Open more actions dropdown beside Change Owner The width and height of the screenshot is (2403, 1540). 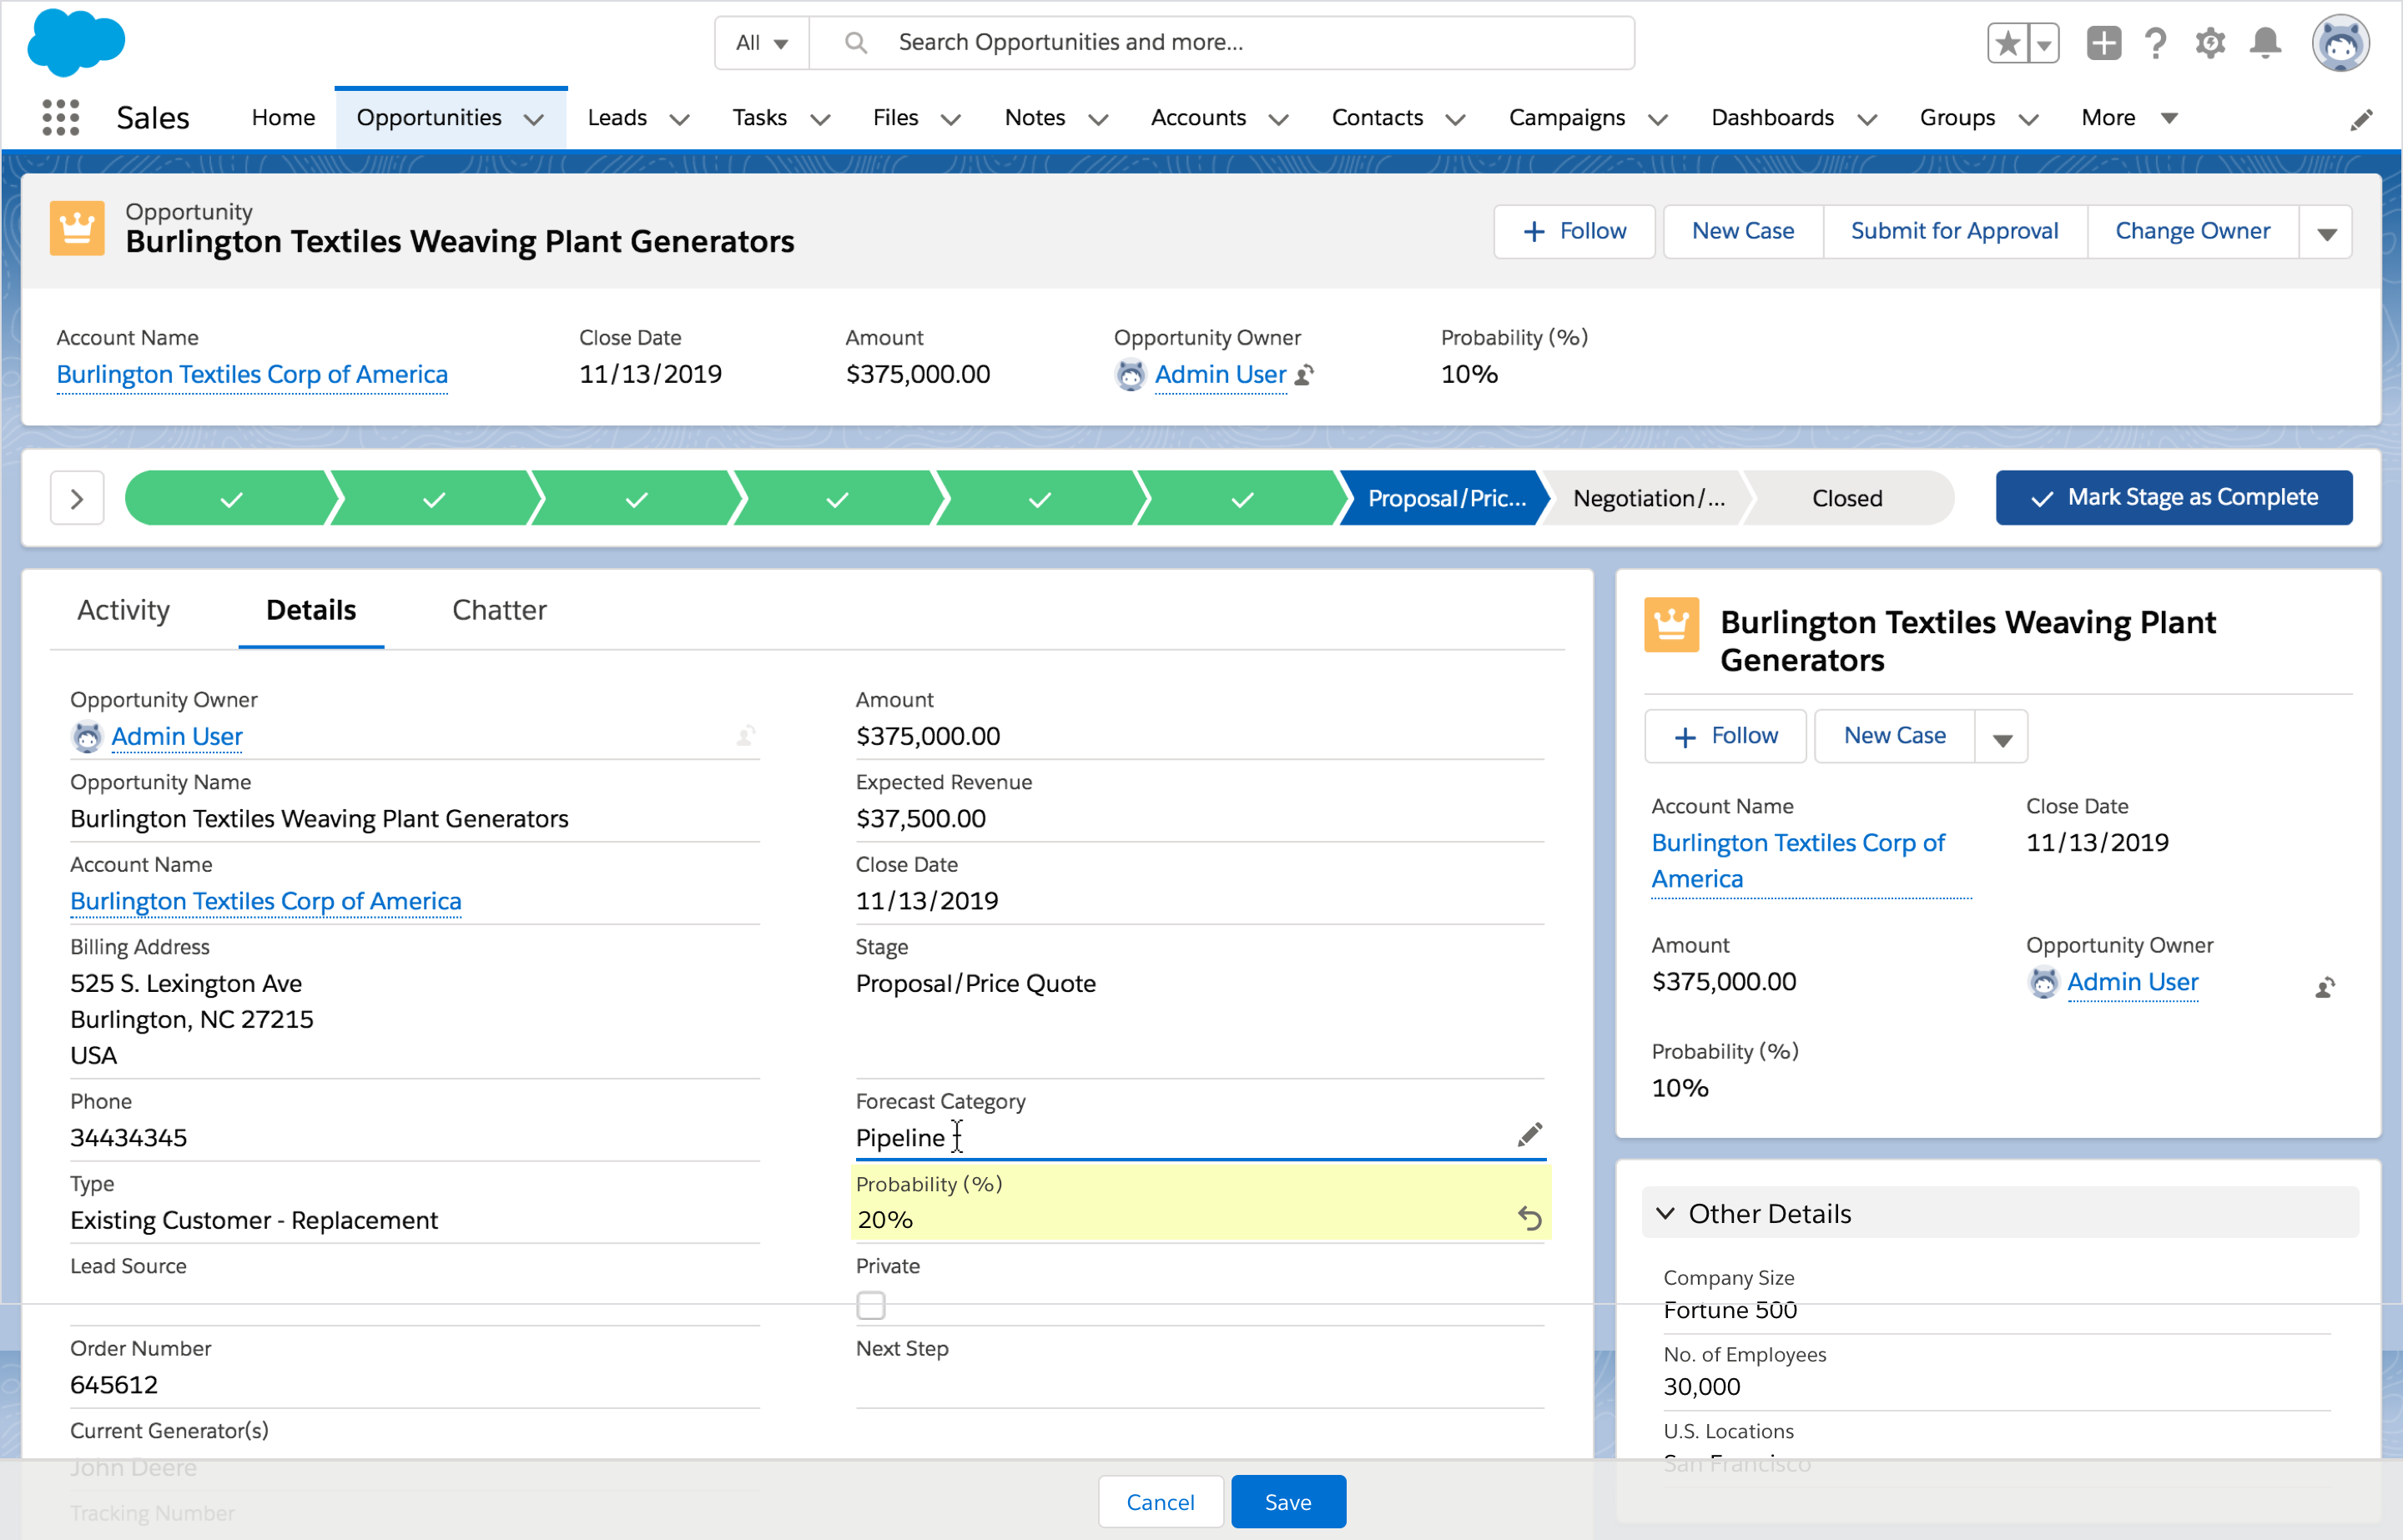(2326, 233)
